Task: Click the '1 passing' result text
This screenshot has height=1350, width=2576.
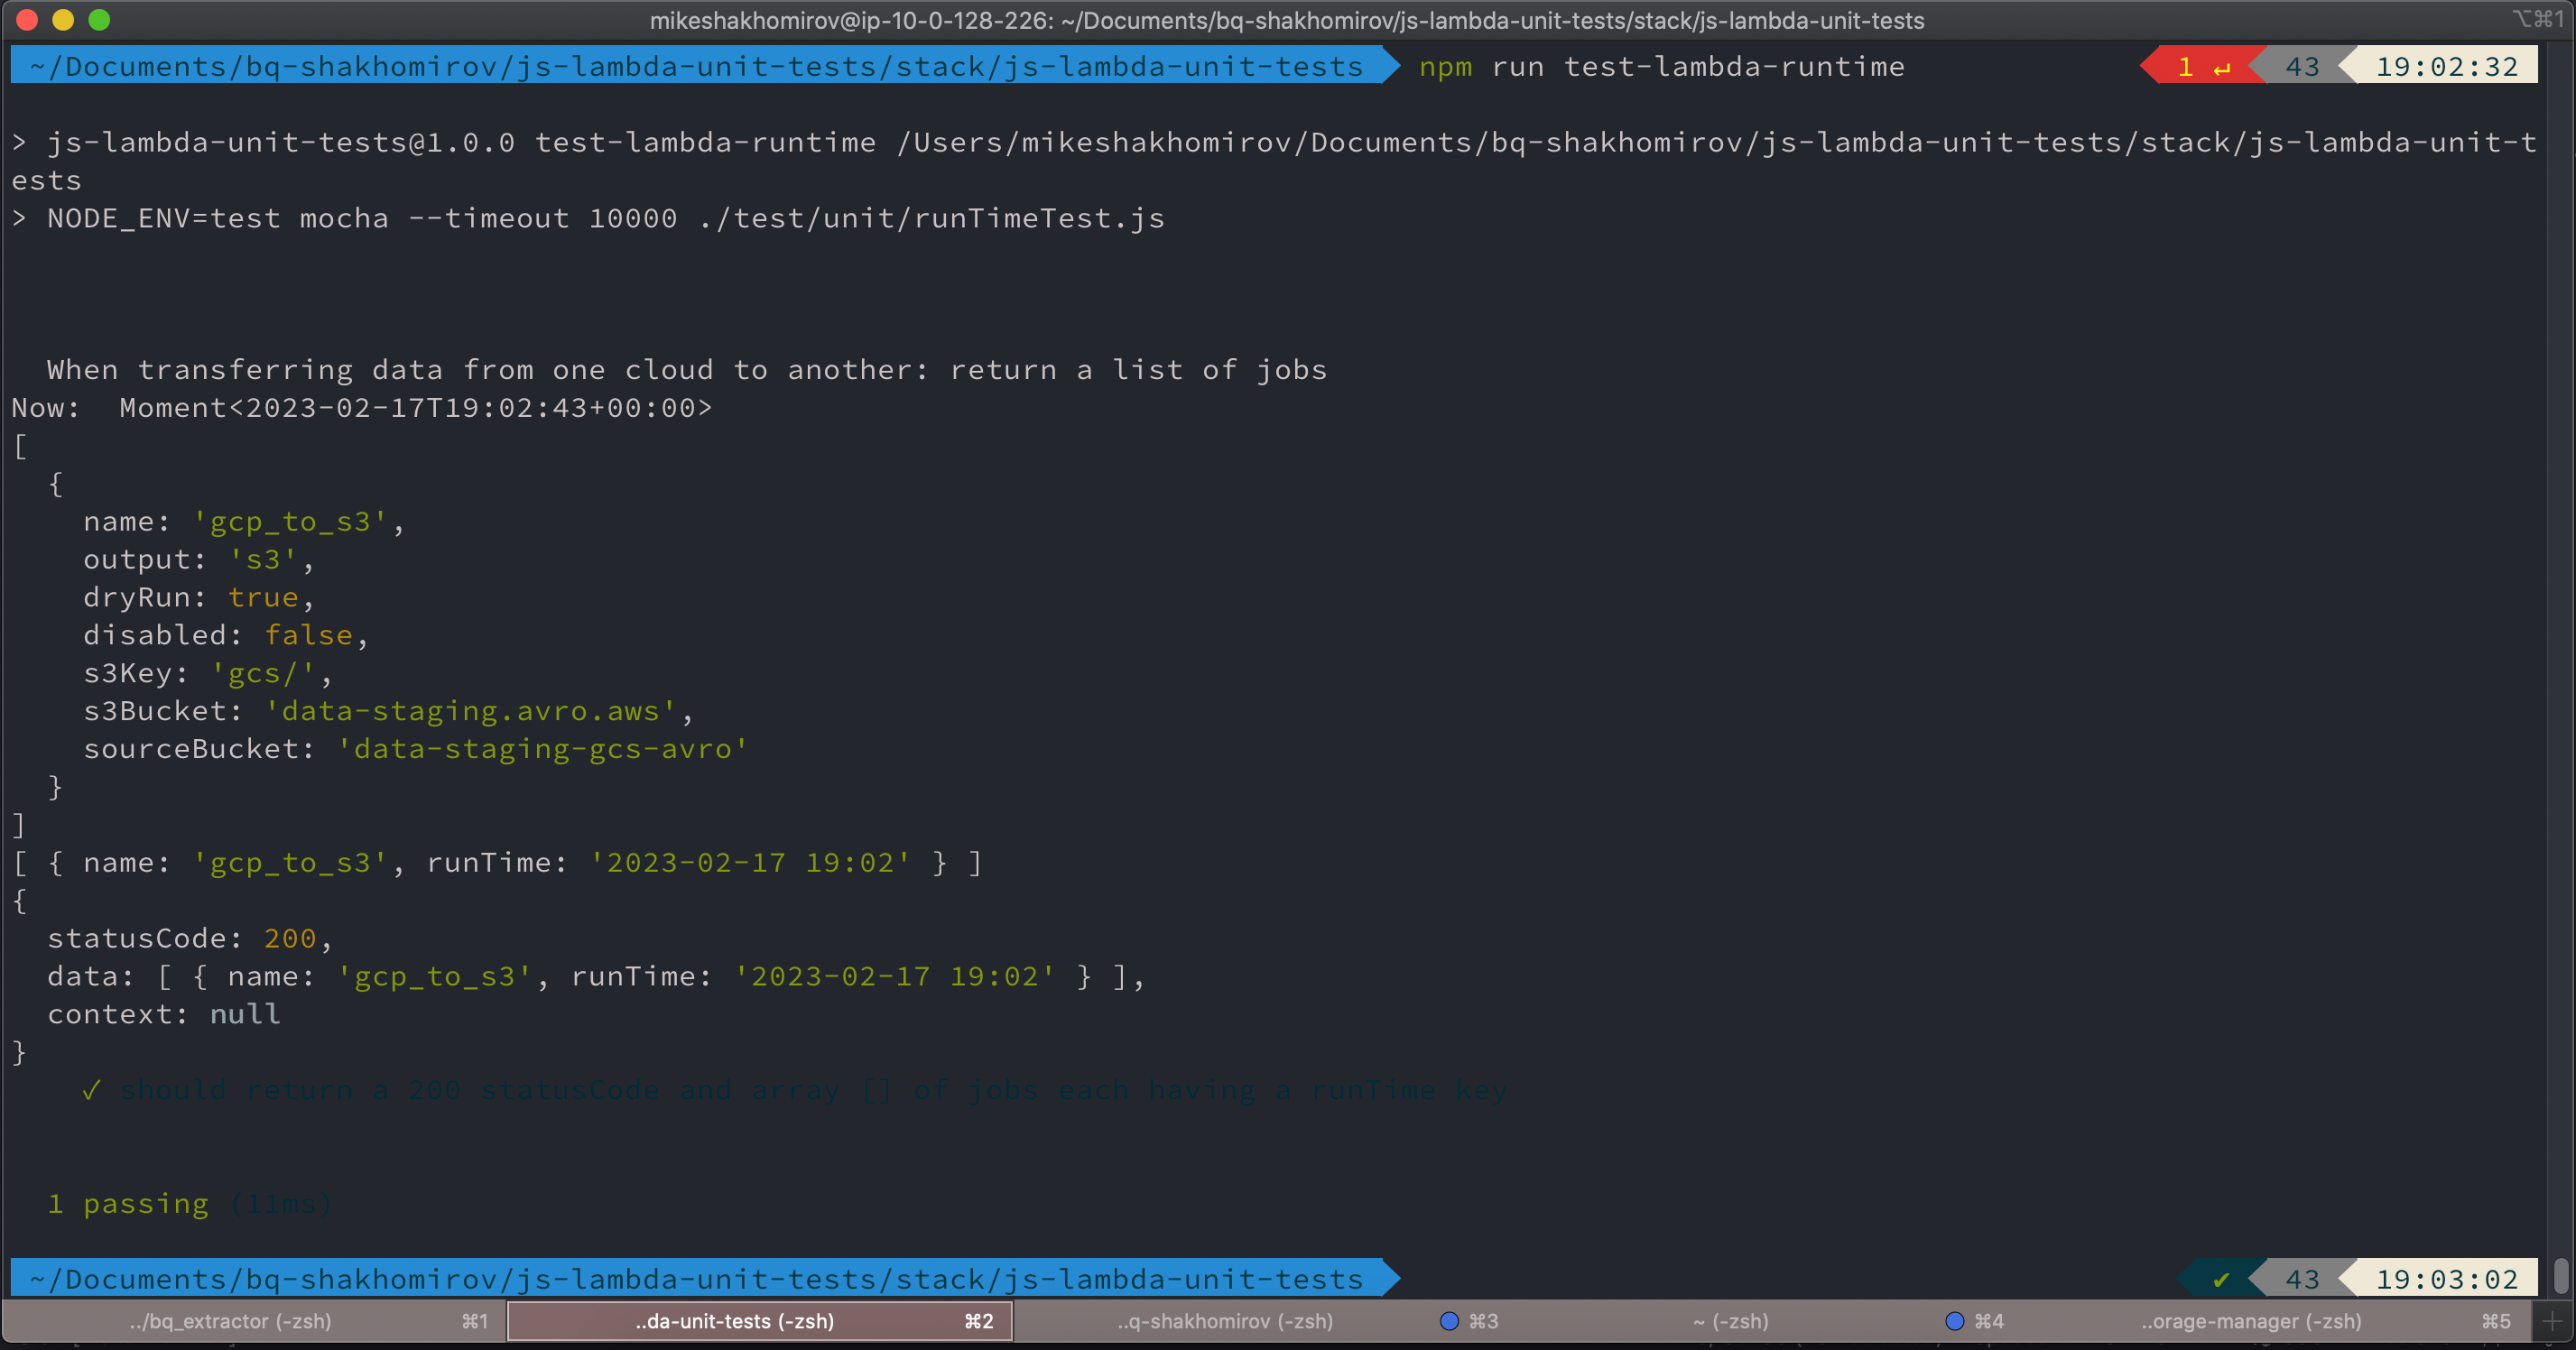Action: (x=129, y=1204)
